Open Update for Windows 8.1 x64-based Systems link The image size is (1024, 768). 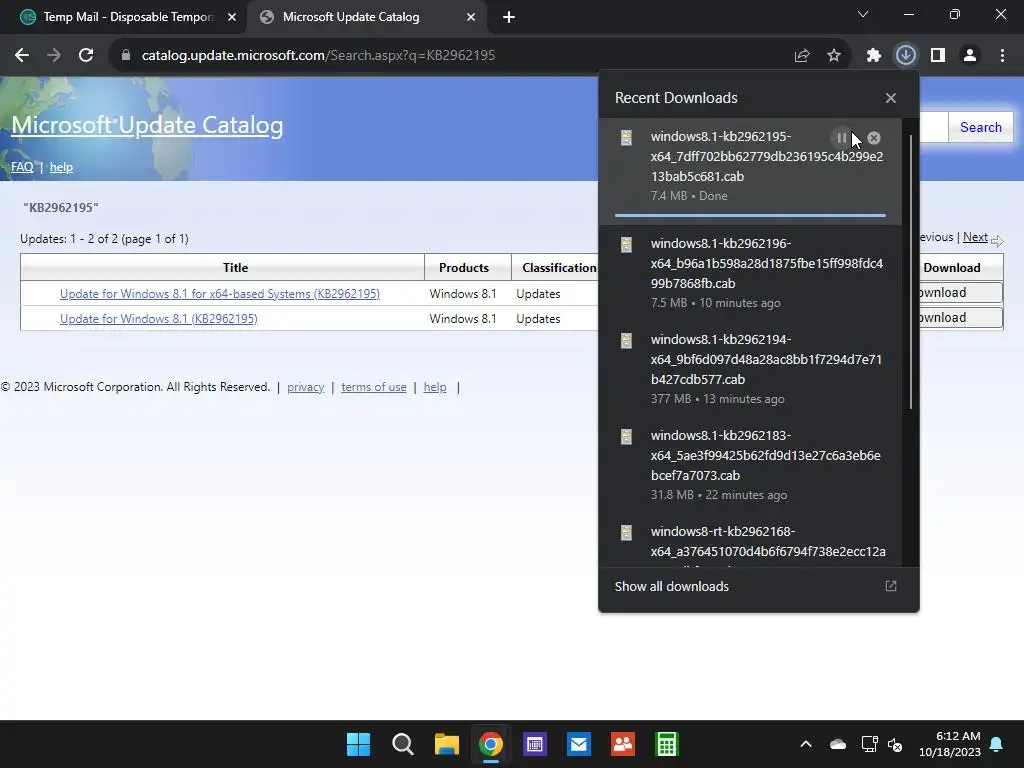(219, 294)
